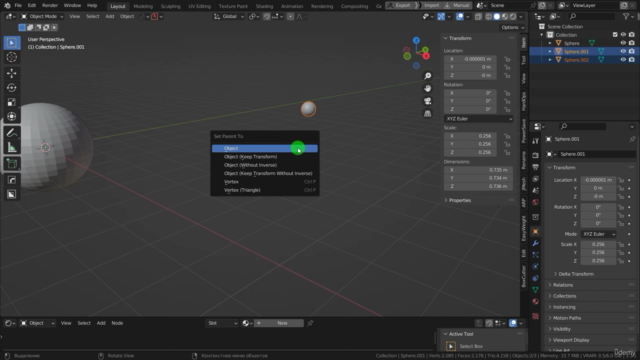Choose Object in the Set Parent To menu
Image resolution: width=640 pixels, height=360 pixels.
click(x=264, y=148)
